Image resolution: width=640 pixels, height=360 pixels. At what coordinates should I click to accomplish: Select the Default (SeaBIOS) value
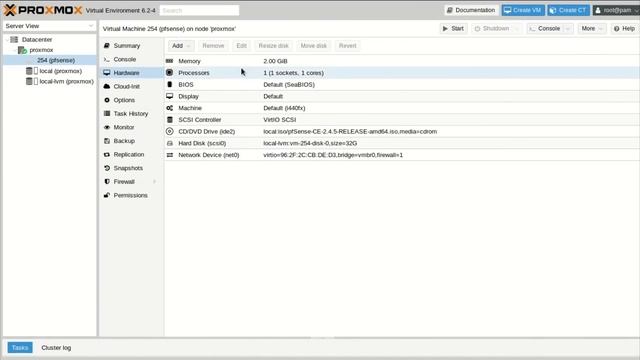[x=289, y=84]
